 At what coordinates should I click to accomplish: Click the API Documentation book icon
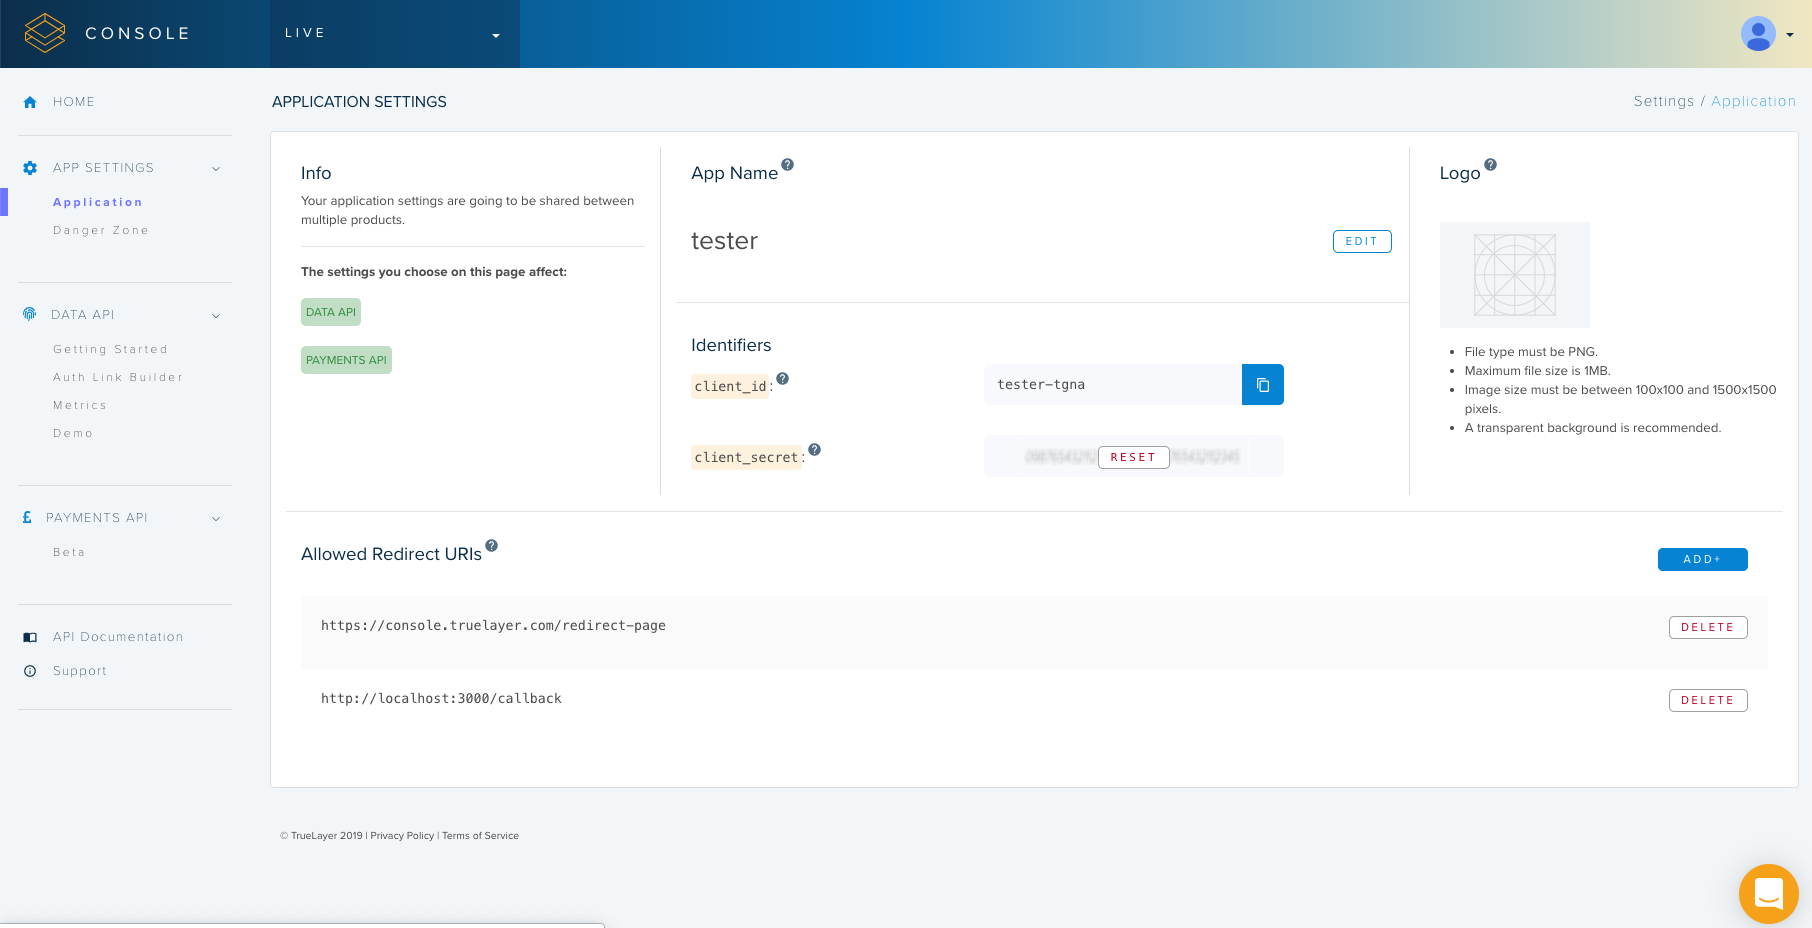pyautogui.click(x=30, y=637)
